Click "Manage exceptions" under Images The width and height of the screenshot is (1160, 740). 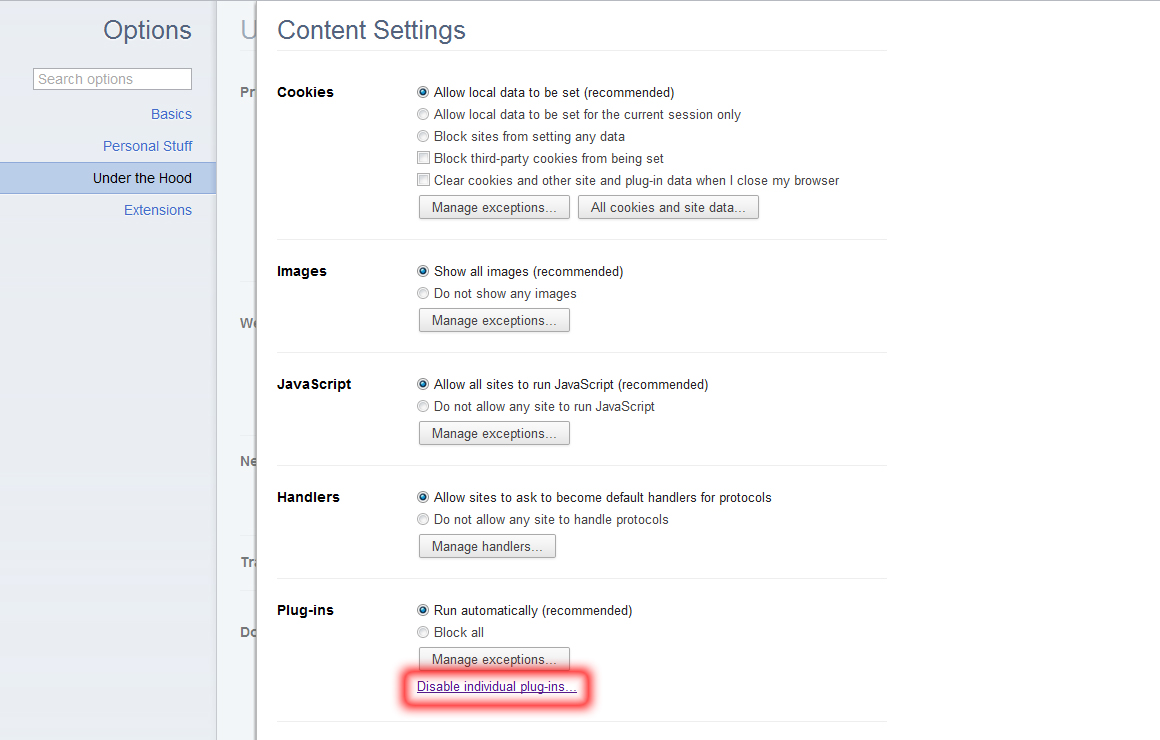[x=494, y=320]
